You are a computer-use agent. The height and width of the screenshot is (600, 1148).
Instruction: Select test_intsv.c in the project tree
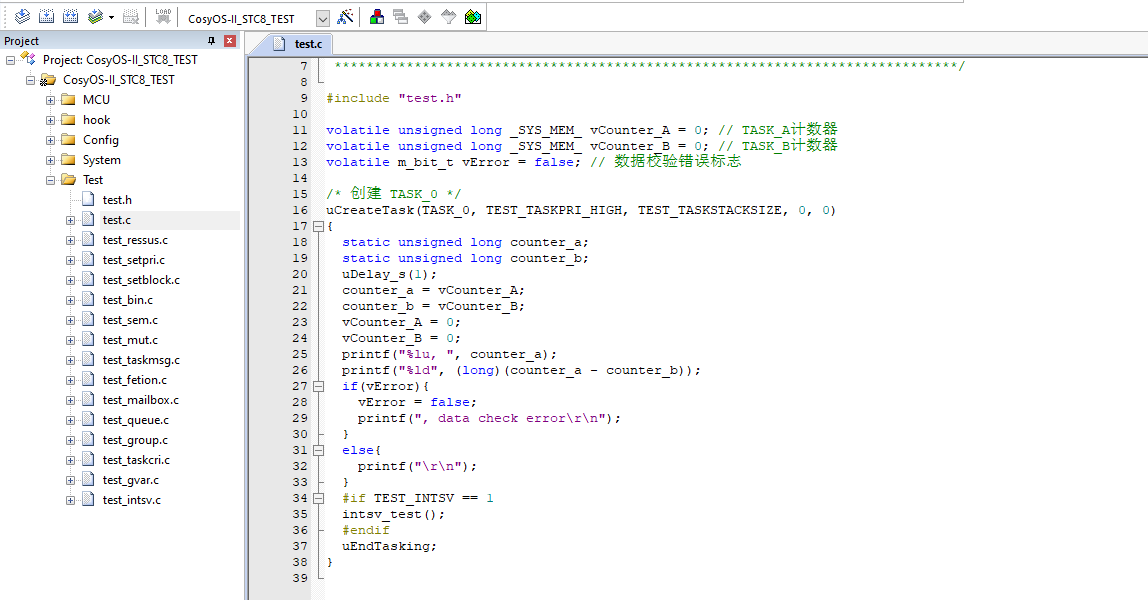pos(132,500)
